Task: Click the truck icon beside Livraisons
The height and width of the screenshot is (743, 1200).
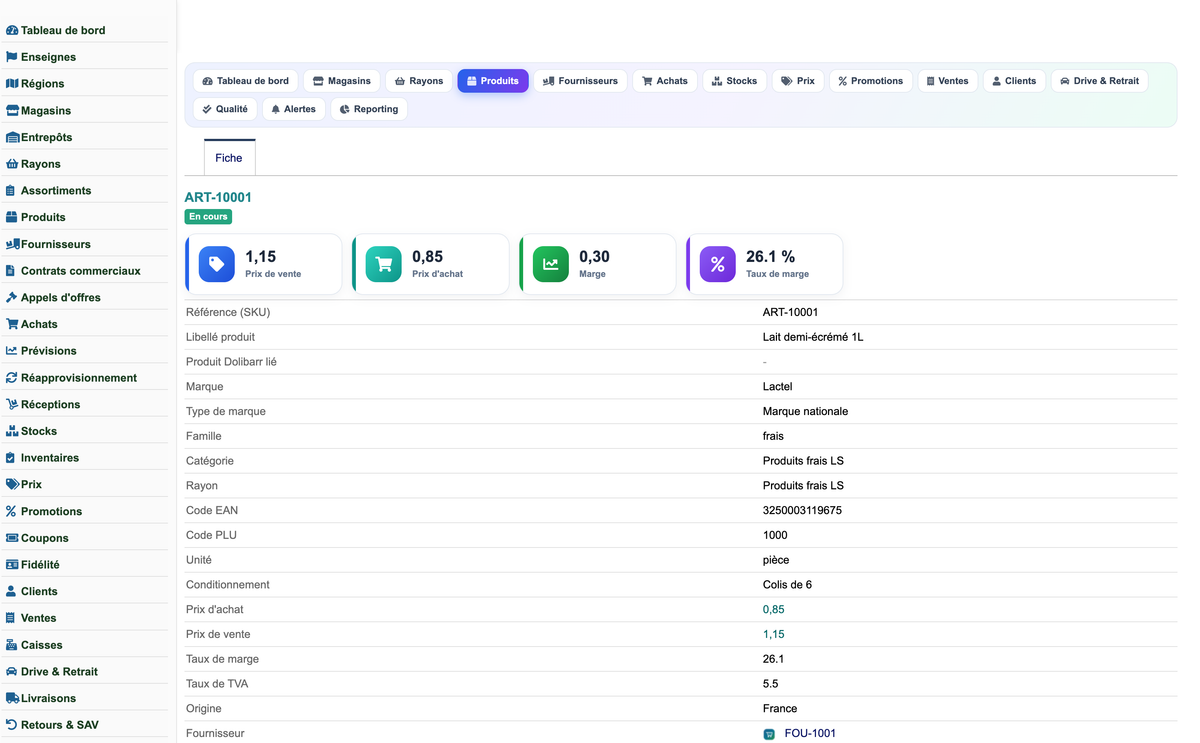Action: coord(13,699)
